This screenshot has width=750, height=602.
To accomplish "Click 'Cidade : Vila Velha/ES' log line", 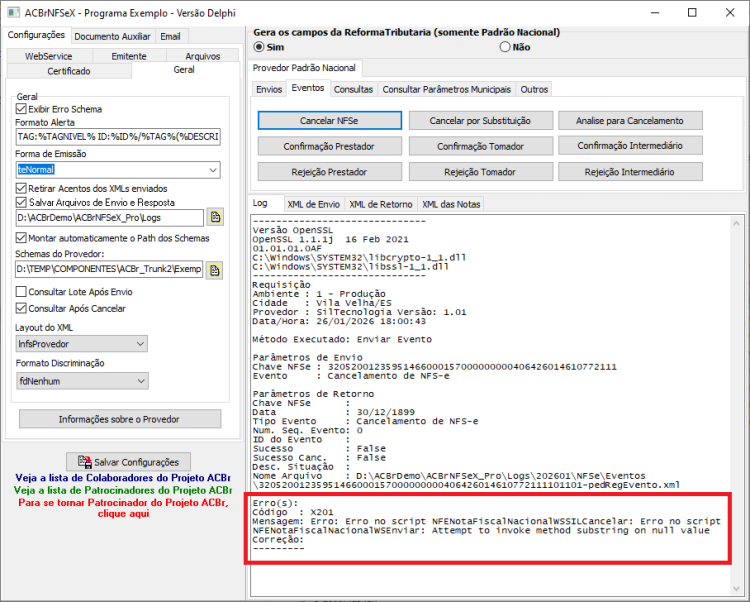I will [x=322, y=303].
